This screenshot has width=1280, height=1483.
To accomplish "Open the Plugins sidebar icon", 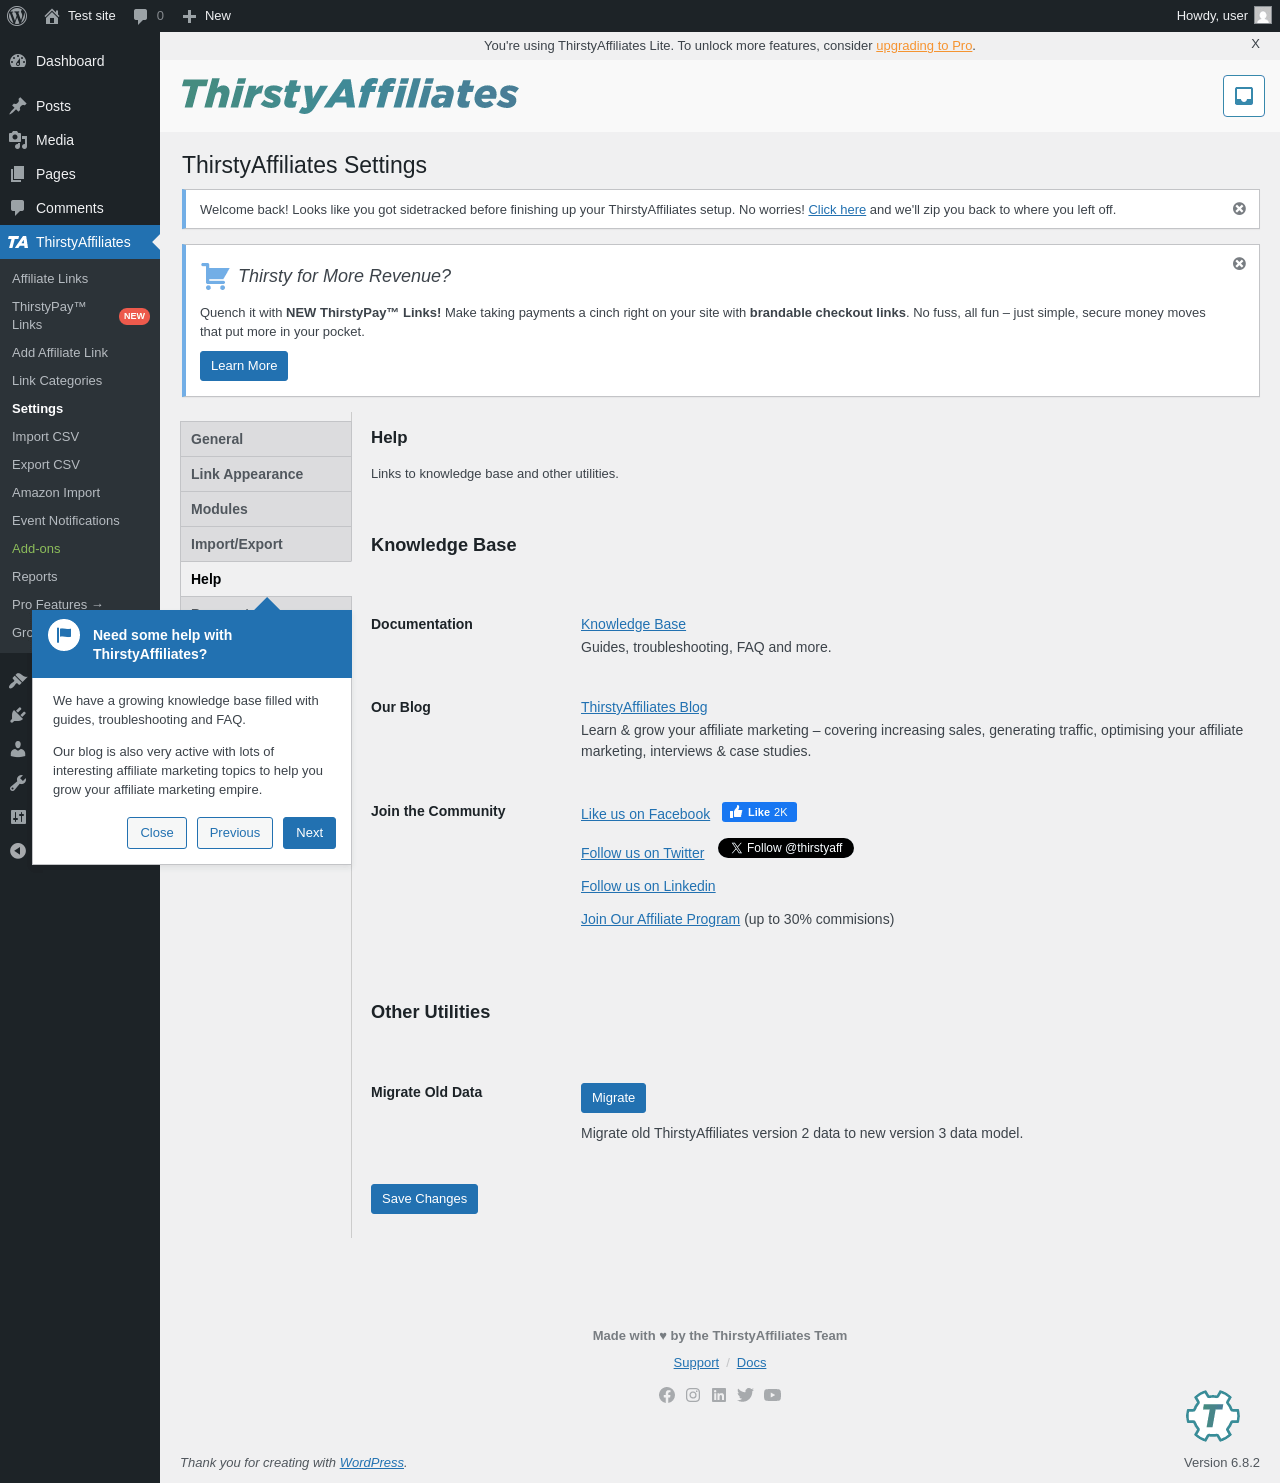I will (18, 714).
